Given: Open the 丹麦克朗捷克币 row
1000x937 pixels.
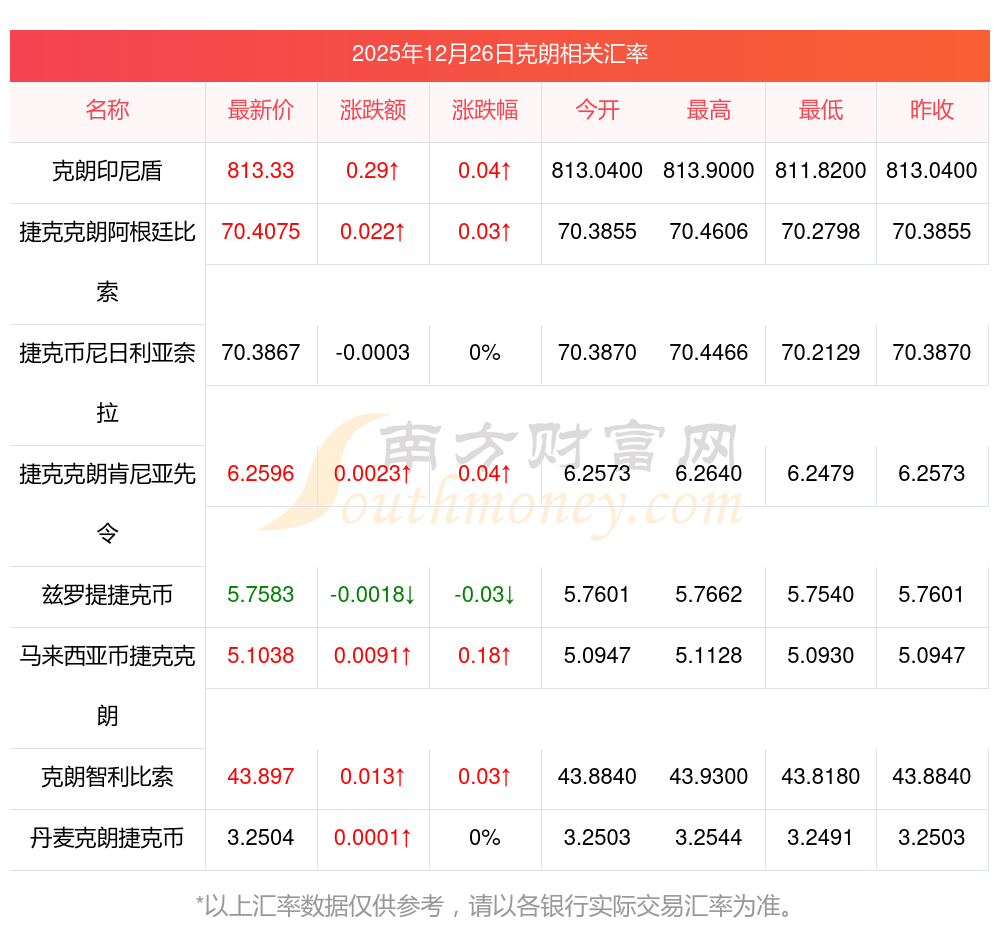Looking at the screenshot, I should click(x=107, y=837).
